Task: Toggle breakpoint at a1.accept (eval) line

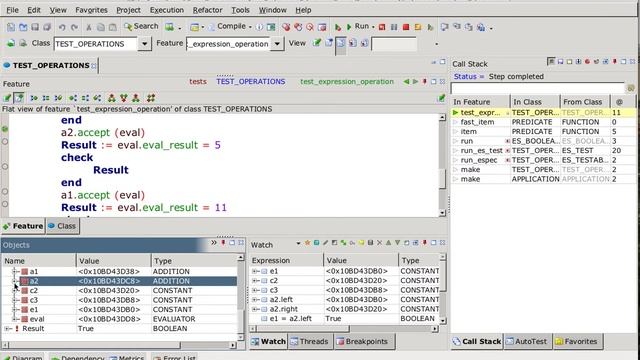Action: pos(5,191)
